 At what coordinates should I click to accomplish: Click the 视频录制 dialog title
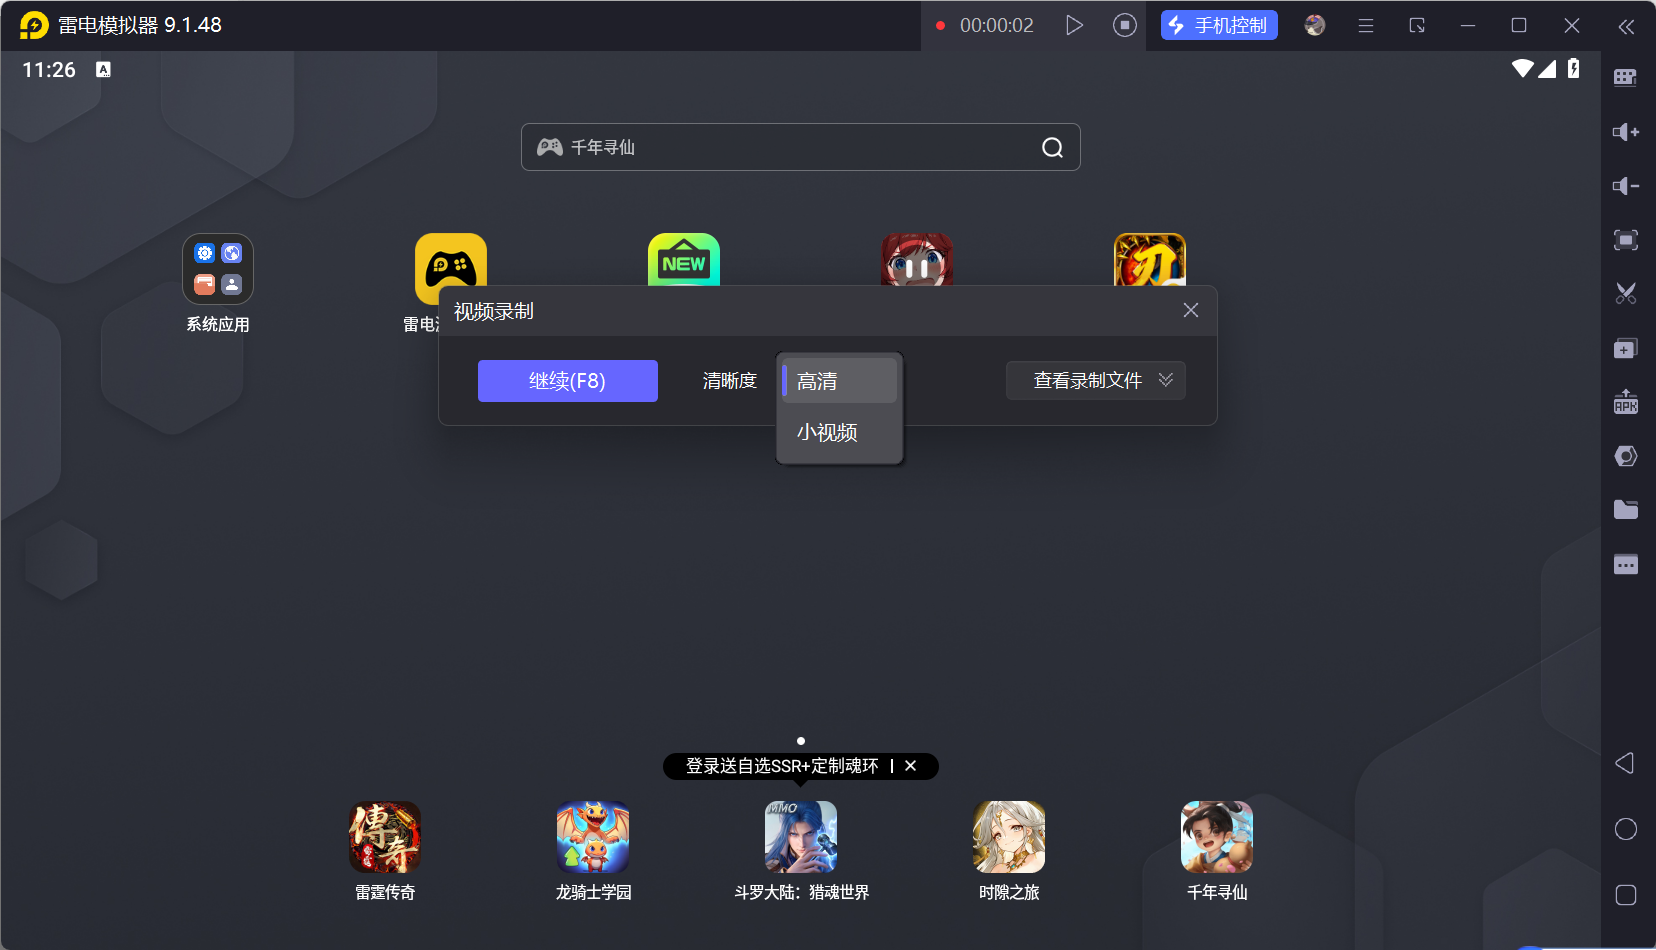[x=494, y=312]
